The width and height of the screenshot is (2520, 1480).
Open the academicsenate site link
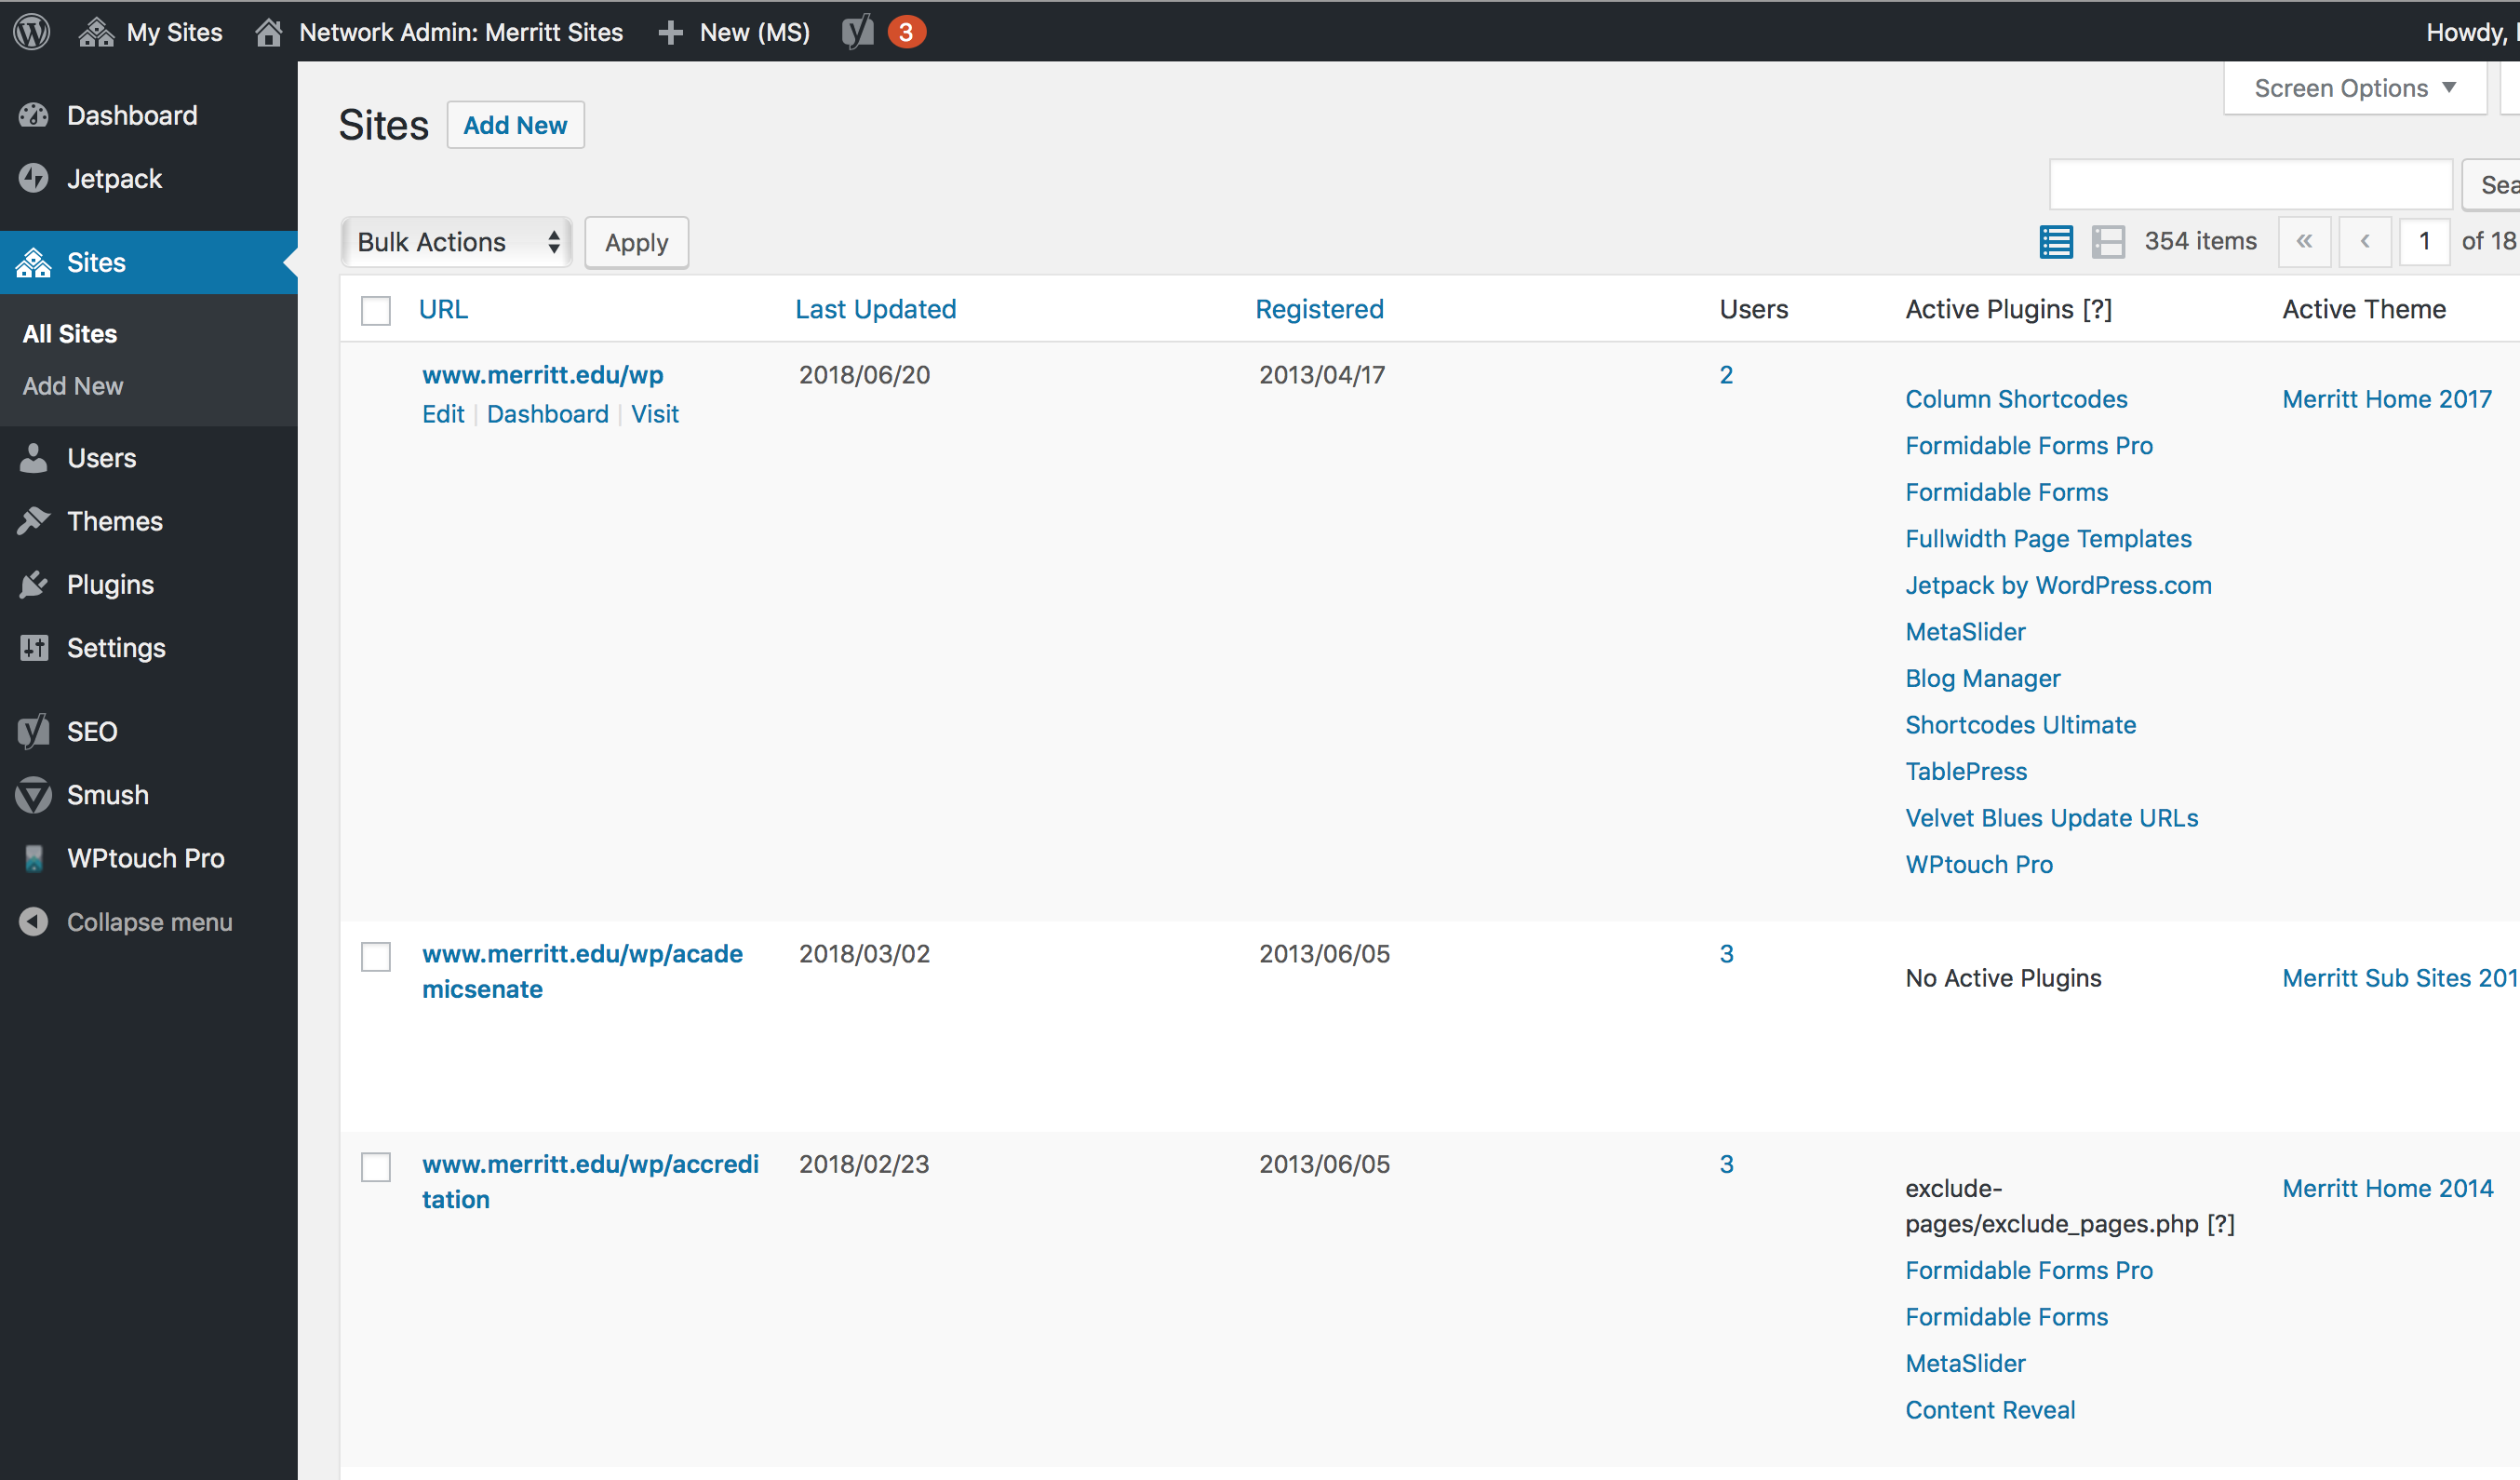[582, 972]
